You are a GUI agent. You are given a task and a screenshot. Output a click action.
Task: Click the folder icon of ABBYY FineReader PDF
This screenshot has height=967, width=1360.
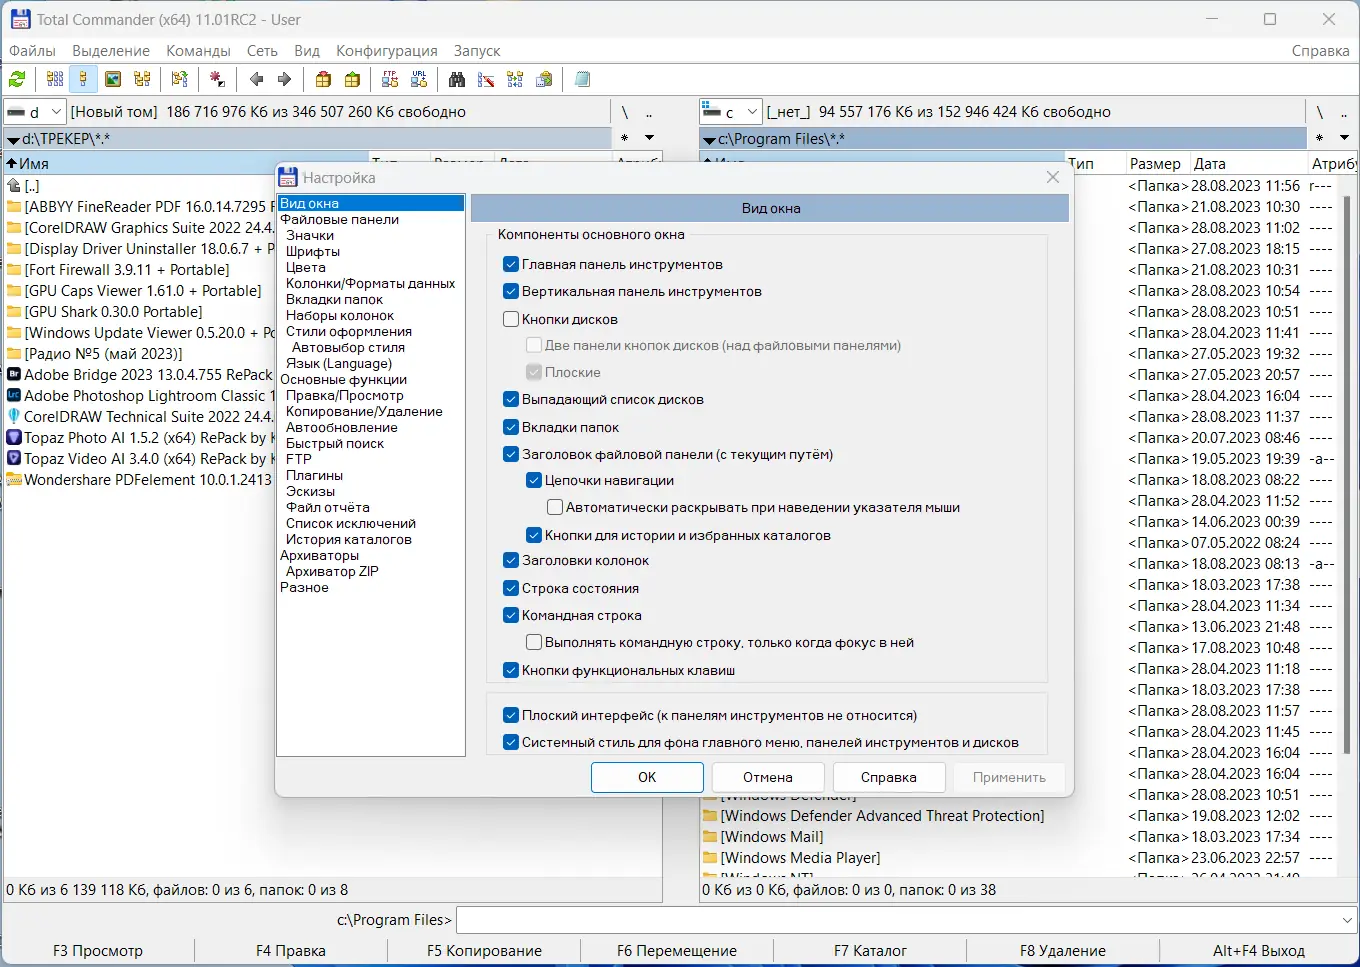click(x=14, y=206)
